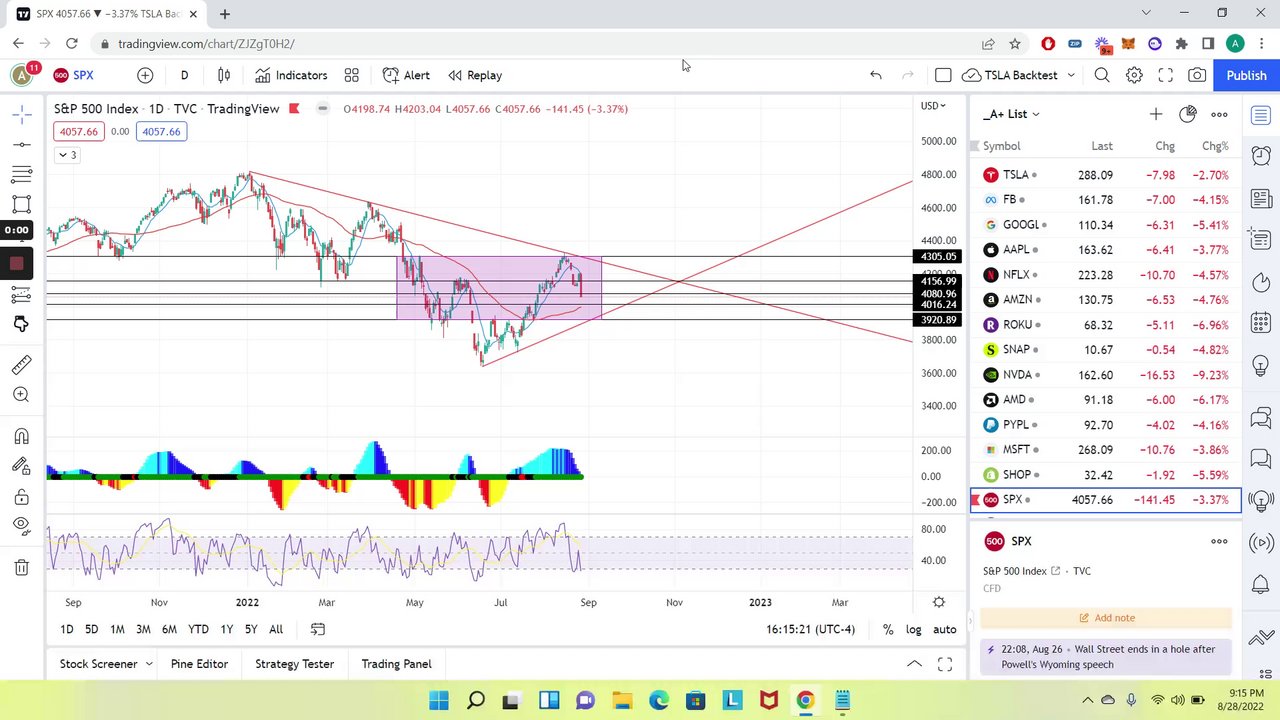Open the trend line drawing tool
This screenshot has width=1280, height=720.
21,145
